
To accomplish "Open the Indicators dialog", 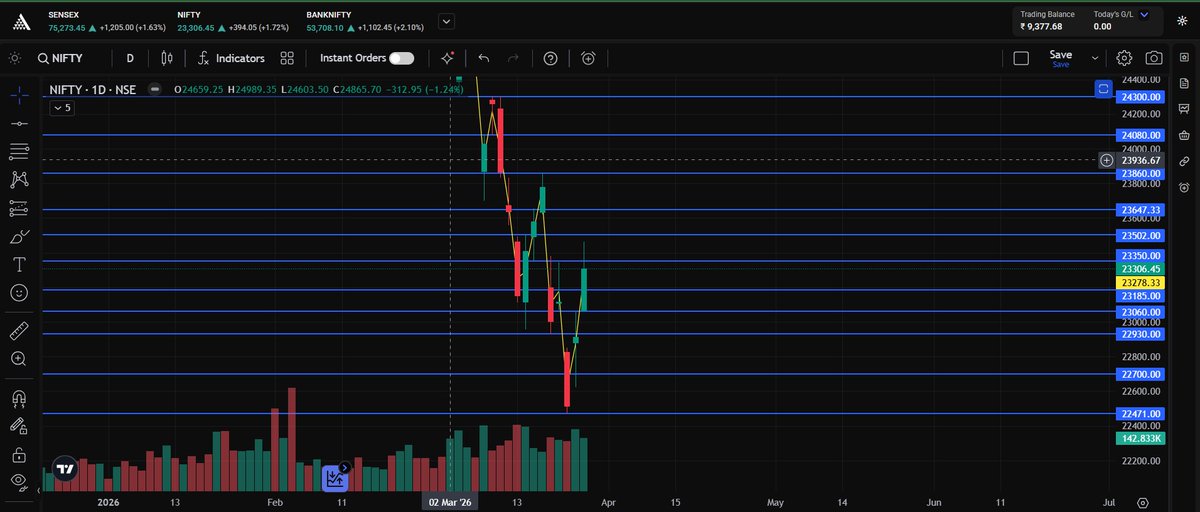I will click(231, 58).
